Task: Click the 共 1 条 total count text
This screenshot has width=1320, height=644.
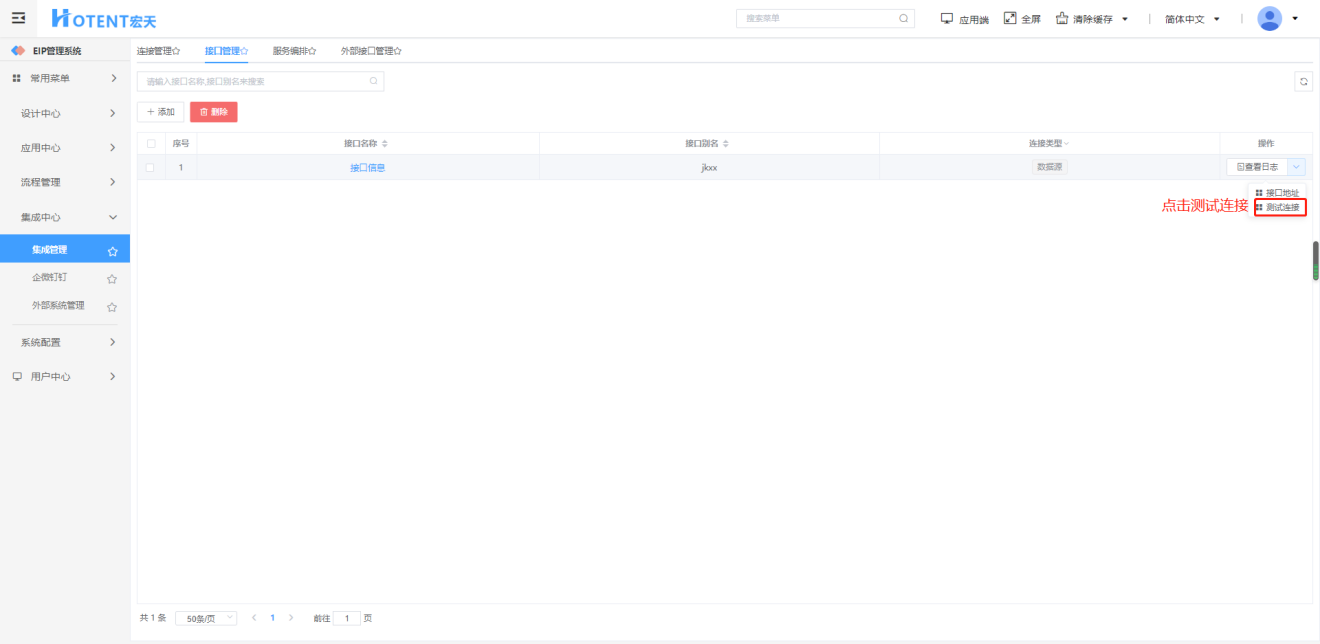Action: pos(153,618)
